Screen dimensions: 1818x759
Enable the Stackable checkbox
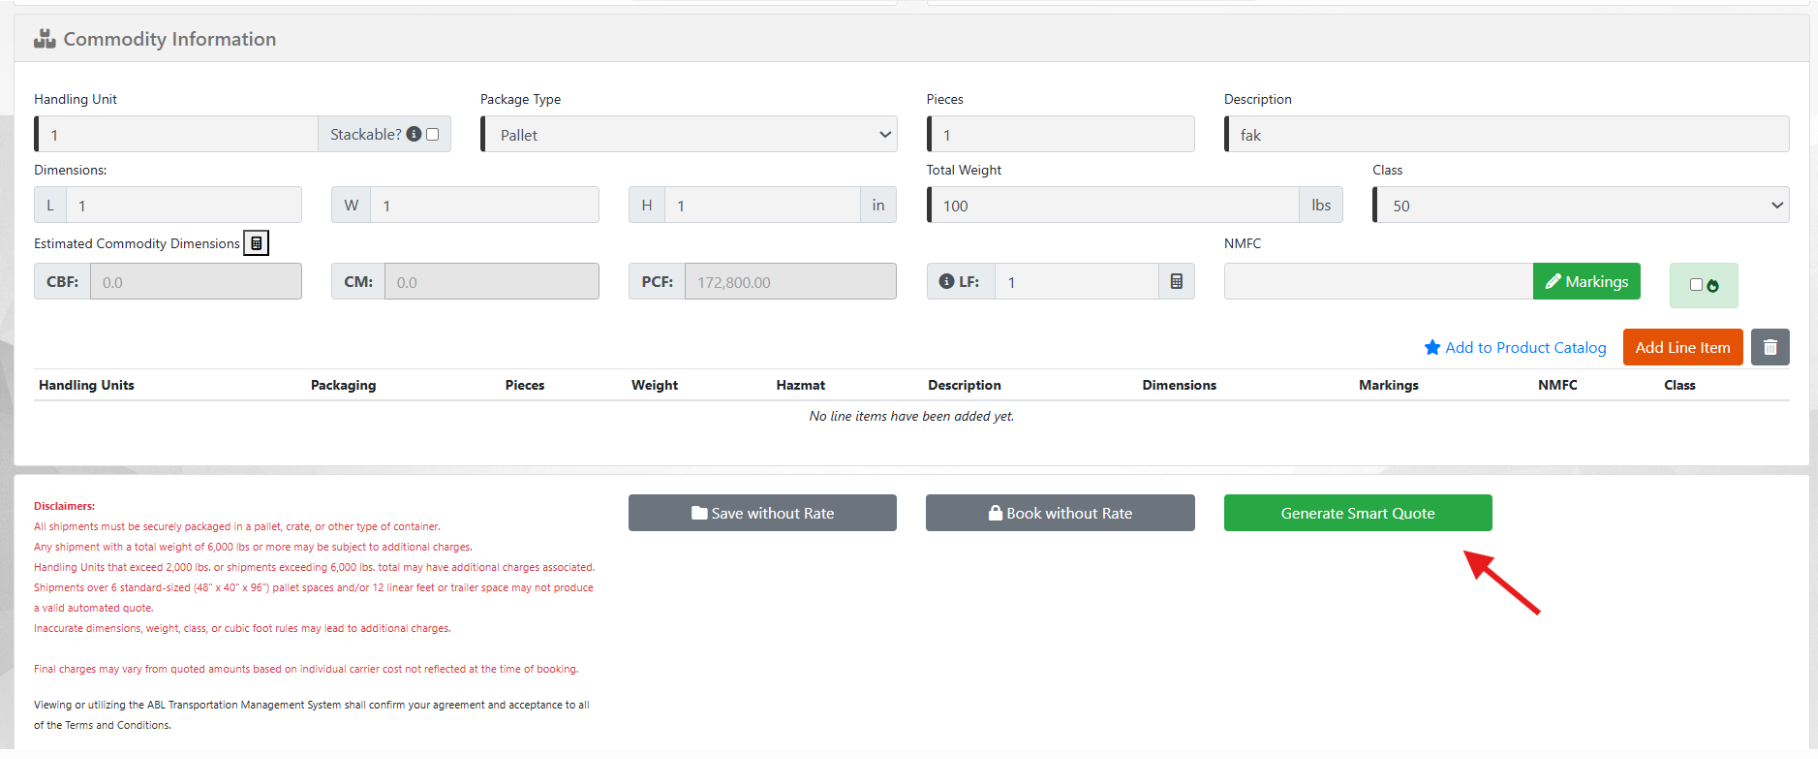click(x=433, y=134)
